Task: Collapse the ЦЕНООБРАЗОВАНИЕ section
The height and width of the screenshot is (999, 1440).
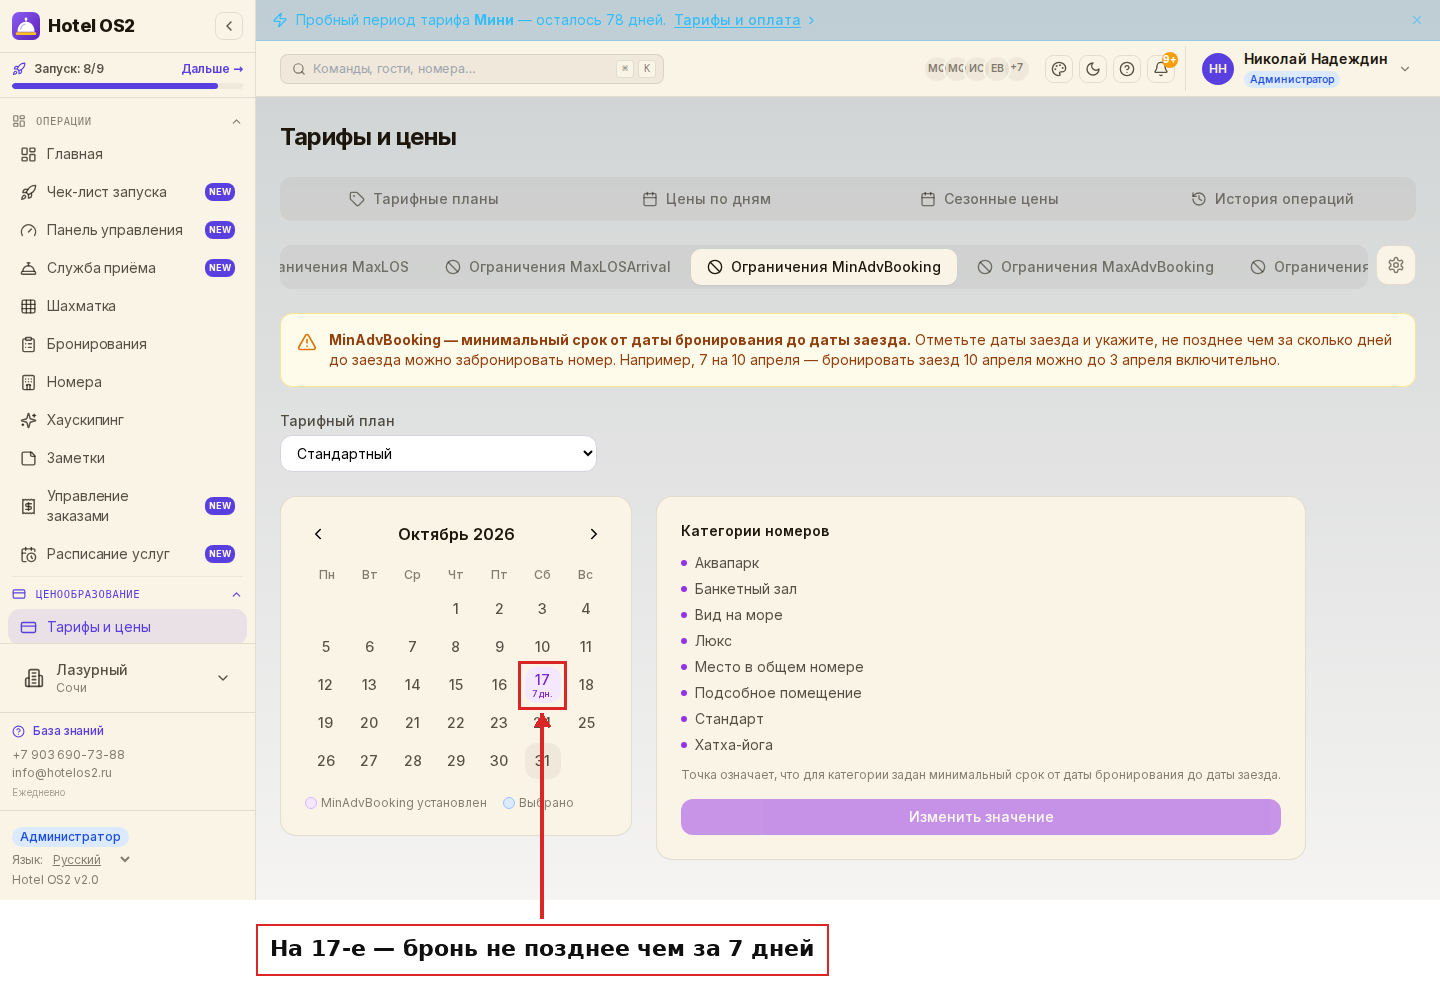Action: 127,594
